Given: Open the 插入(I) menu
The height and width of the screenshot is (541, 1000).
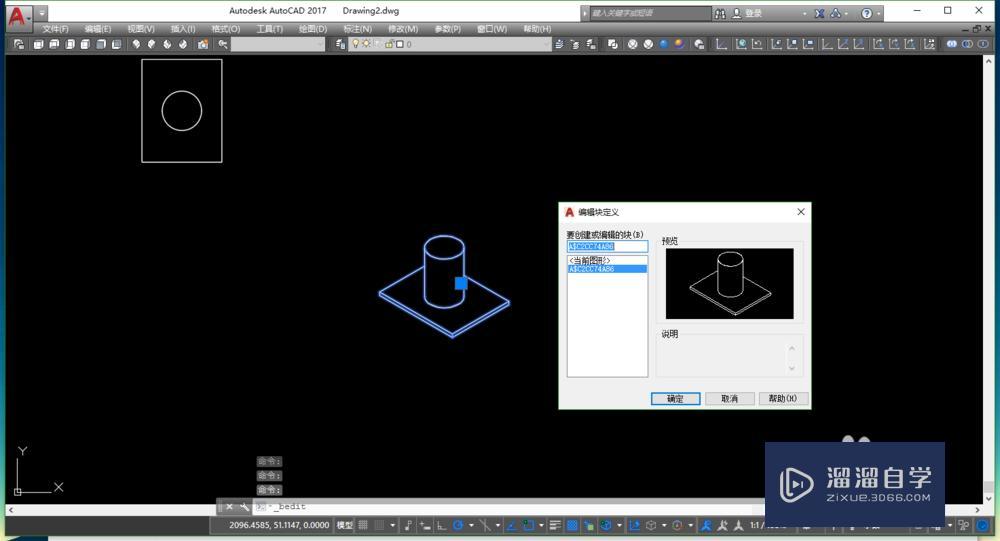Looking at the screenshot, I should coord(183,29).
